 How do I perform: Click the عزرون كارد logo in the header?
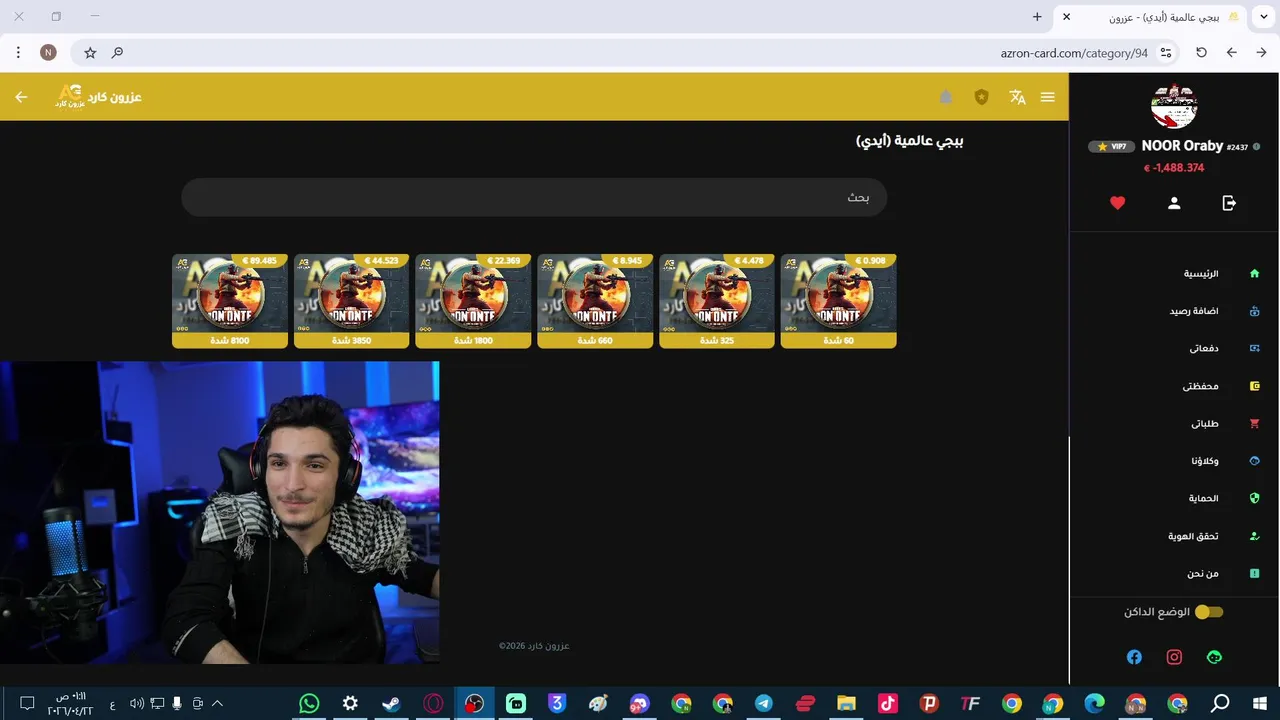point(98,97)
